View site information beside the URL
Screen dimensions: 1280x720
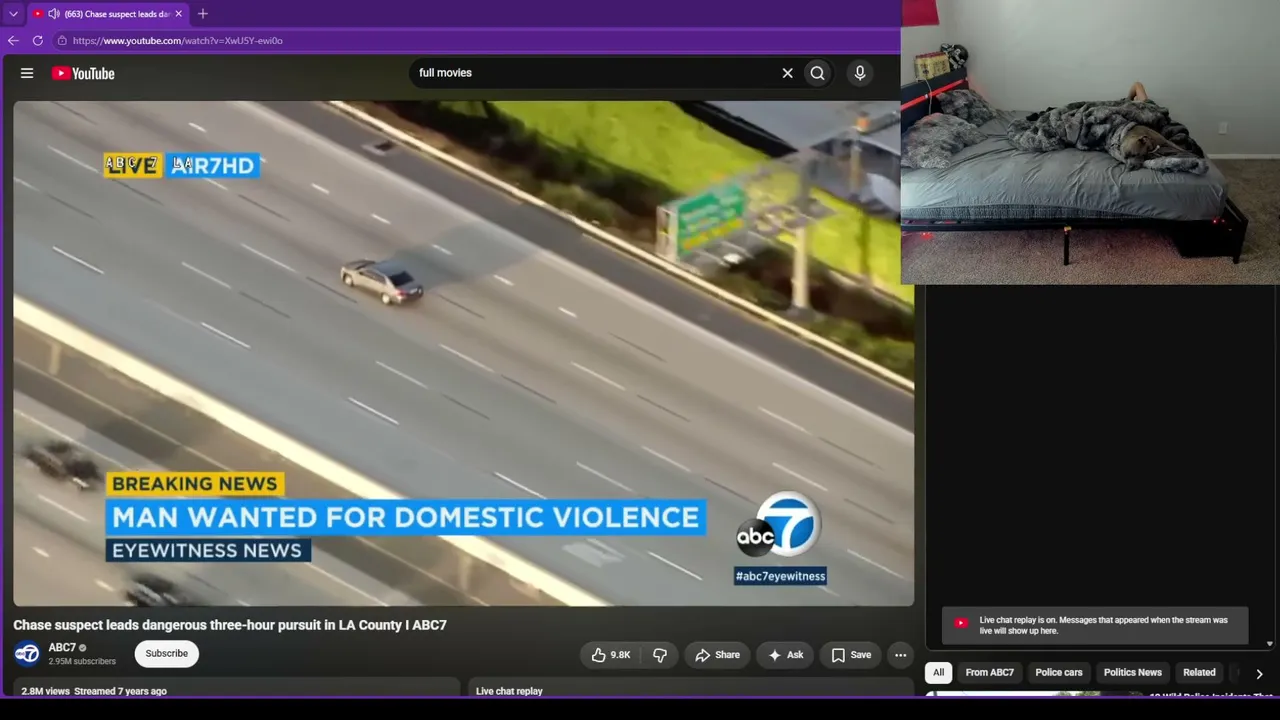coord(62,41)
